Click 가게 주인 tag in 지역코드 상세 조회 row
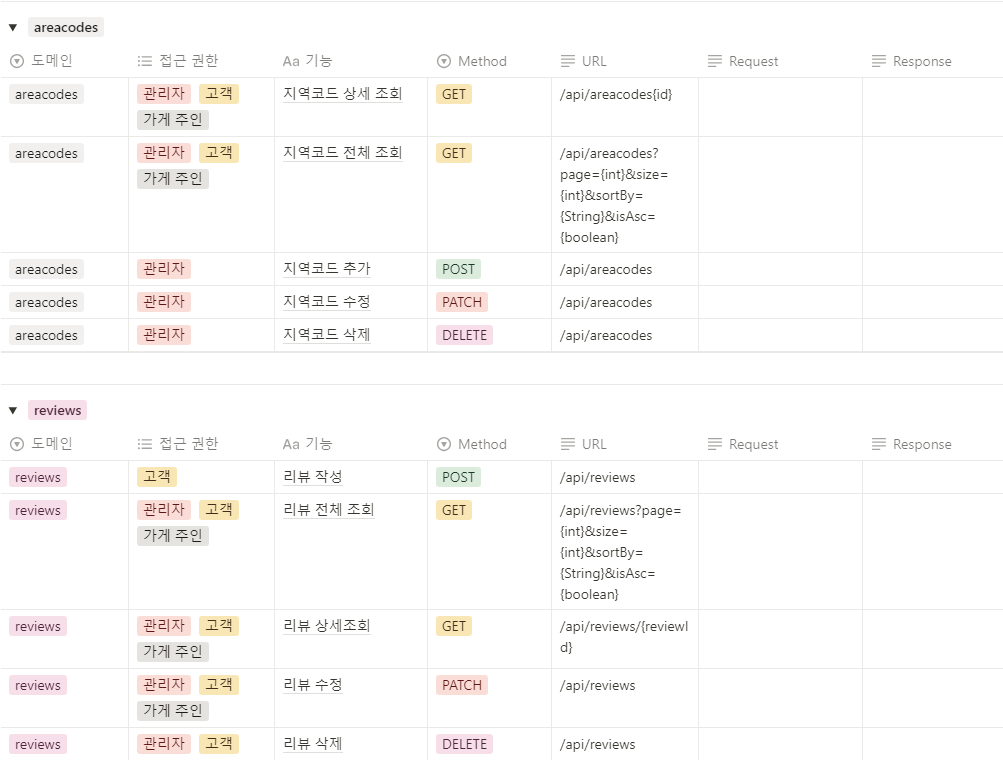The image size is (1003, 760). (x=173, y=120)
